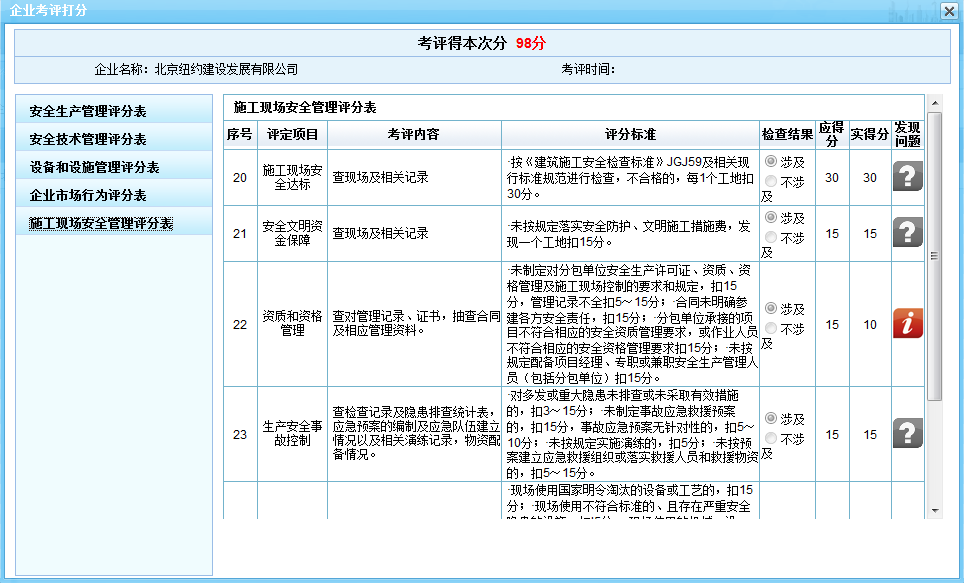Image resolution: width=964 pixels, height=583 pixels.
Task: Select 涉及 for row 22 资质和资格管理
Action: click(x=771, y=308)
